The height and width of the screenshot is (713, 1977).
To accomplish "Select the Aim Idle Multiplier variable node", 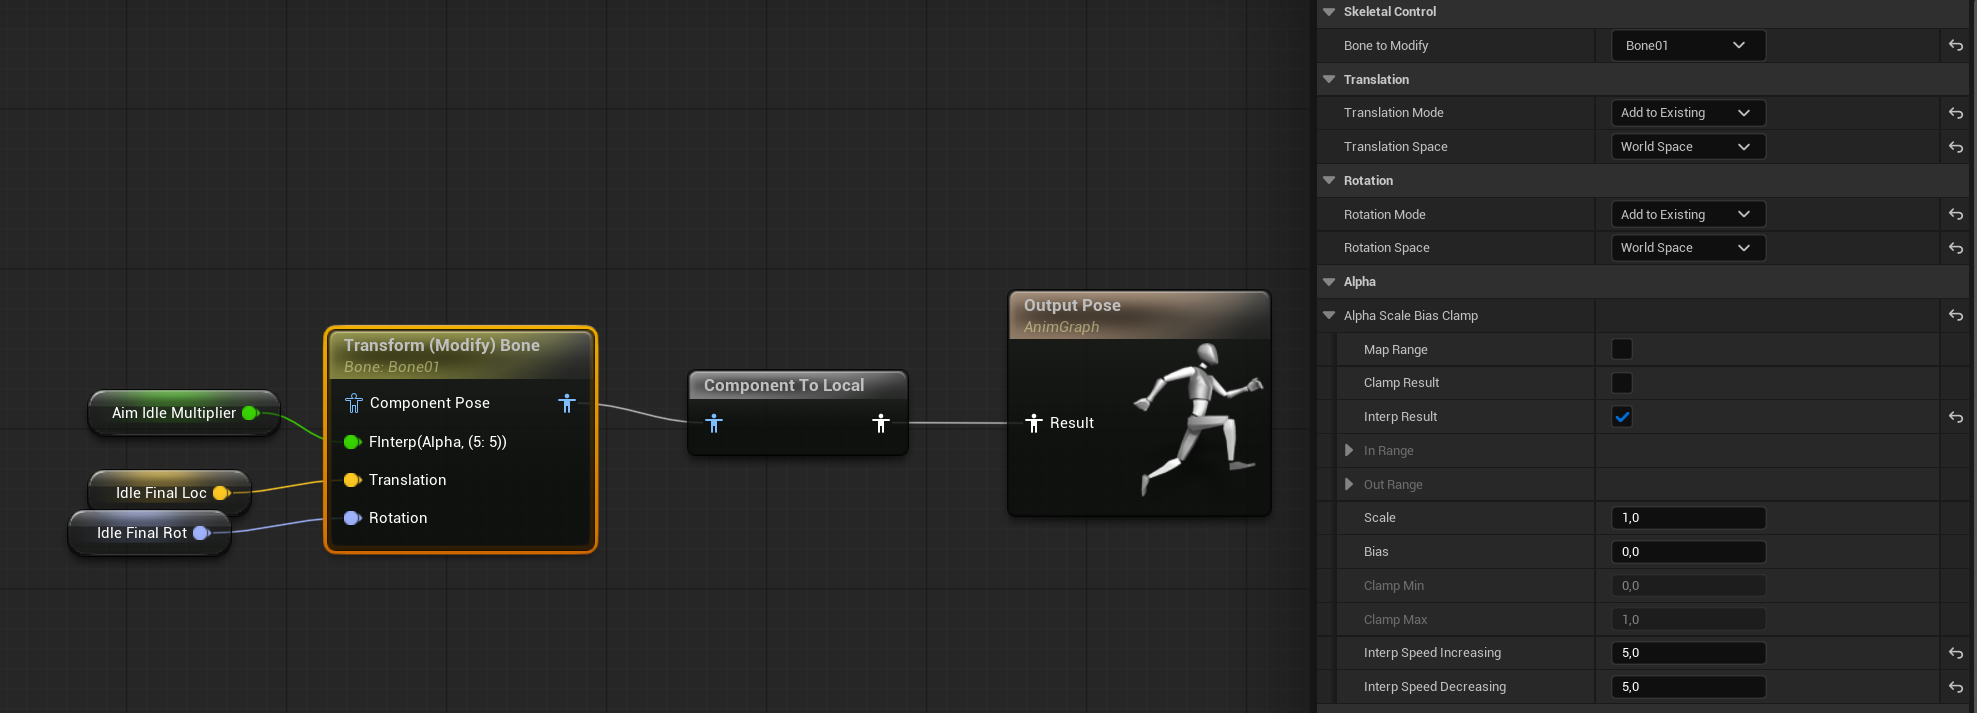I will click(x=173, y=413).
